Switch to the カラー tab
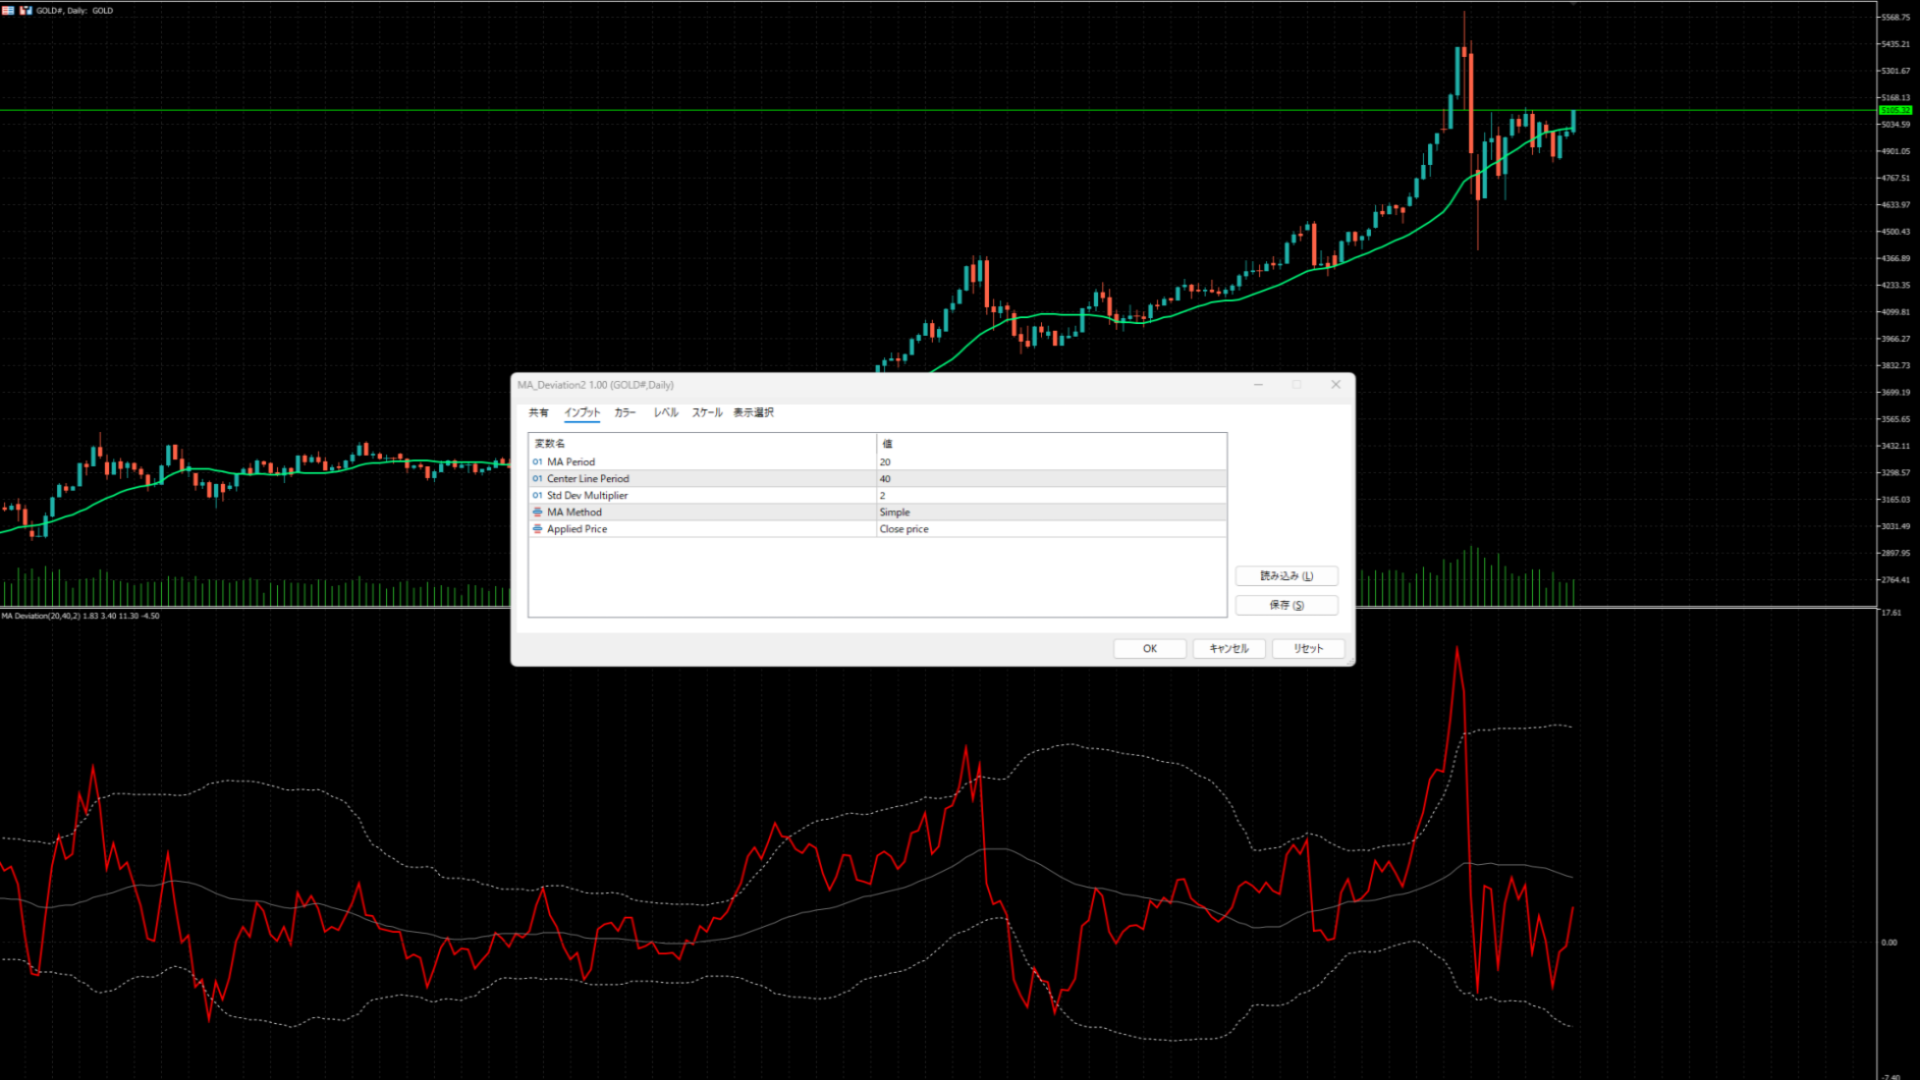1920x1080 pixels. (625, 412)
